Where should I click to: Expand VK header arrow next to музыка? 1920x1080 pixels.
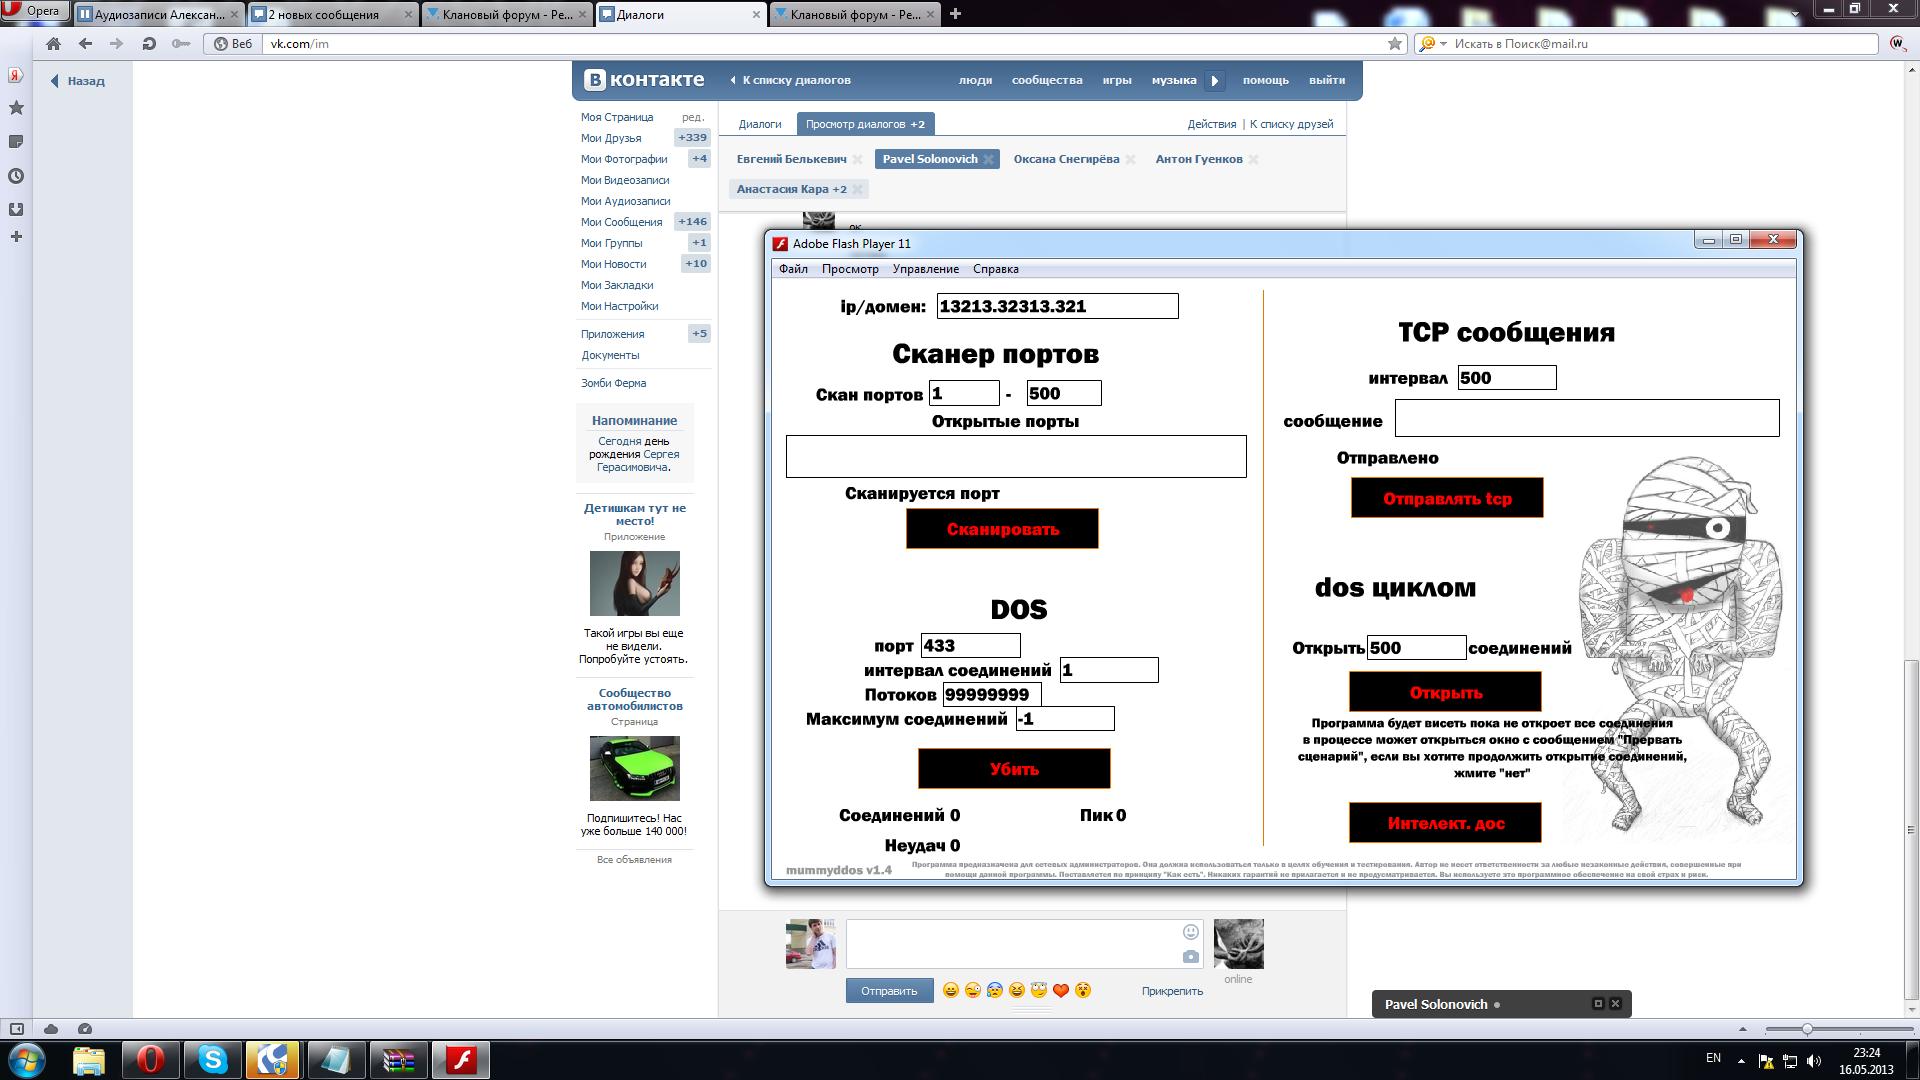click(x=1215, y=81)
